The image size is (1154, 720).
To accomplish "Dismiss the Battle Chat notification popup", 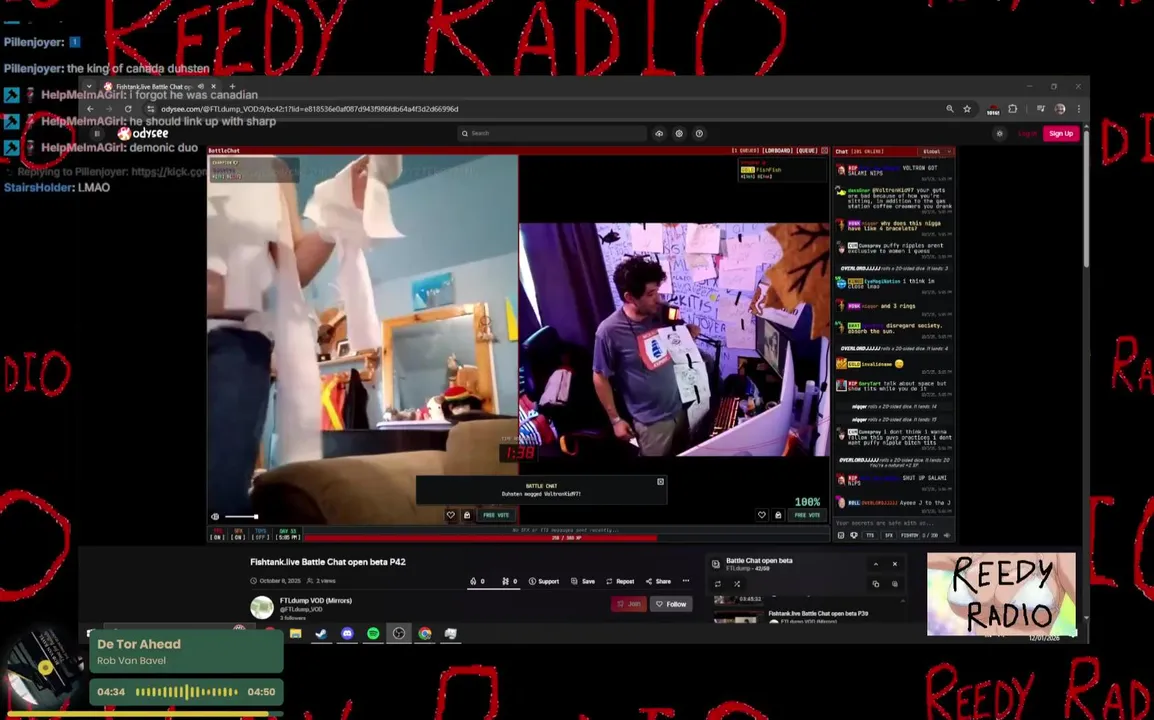I will click(660, 481).
